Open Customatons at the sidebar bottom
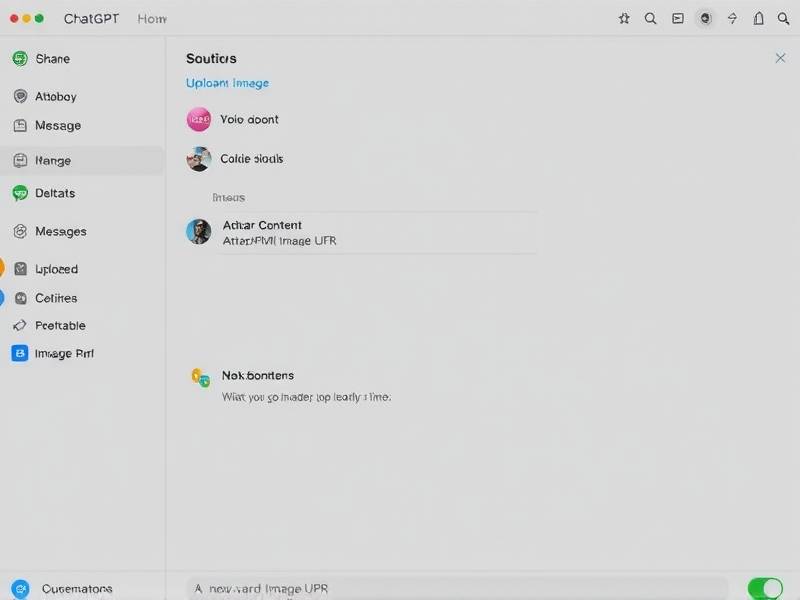 (76, 589)
